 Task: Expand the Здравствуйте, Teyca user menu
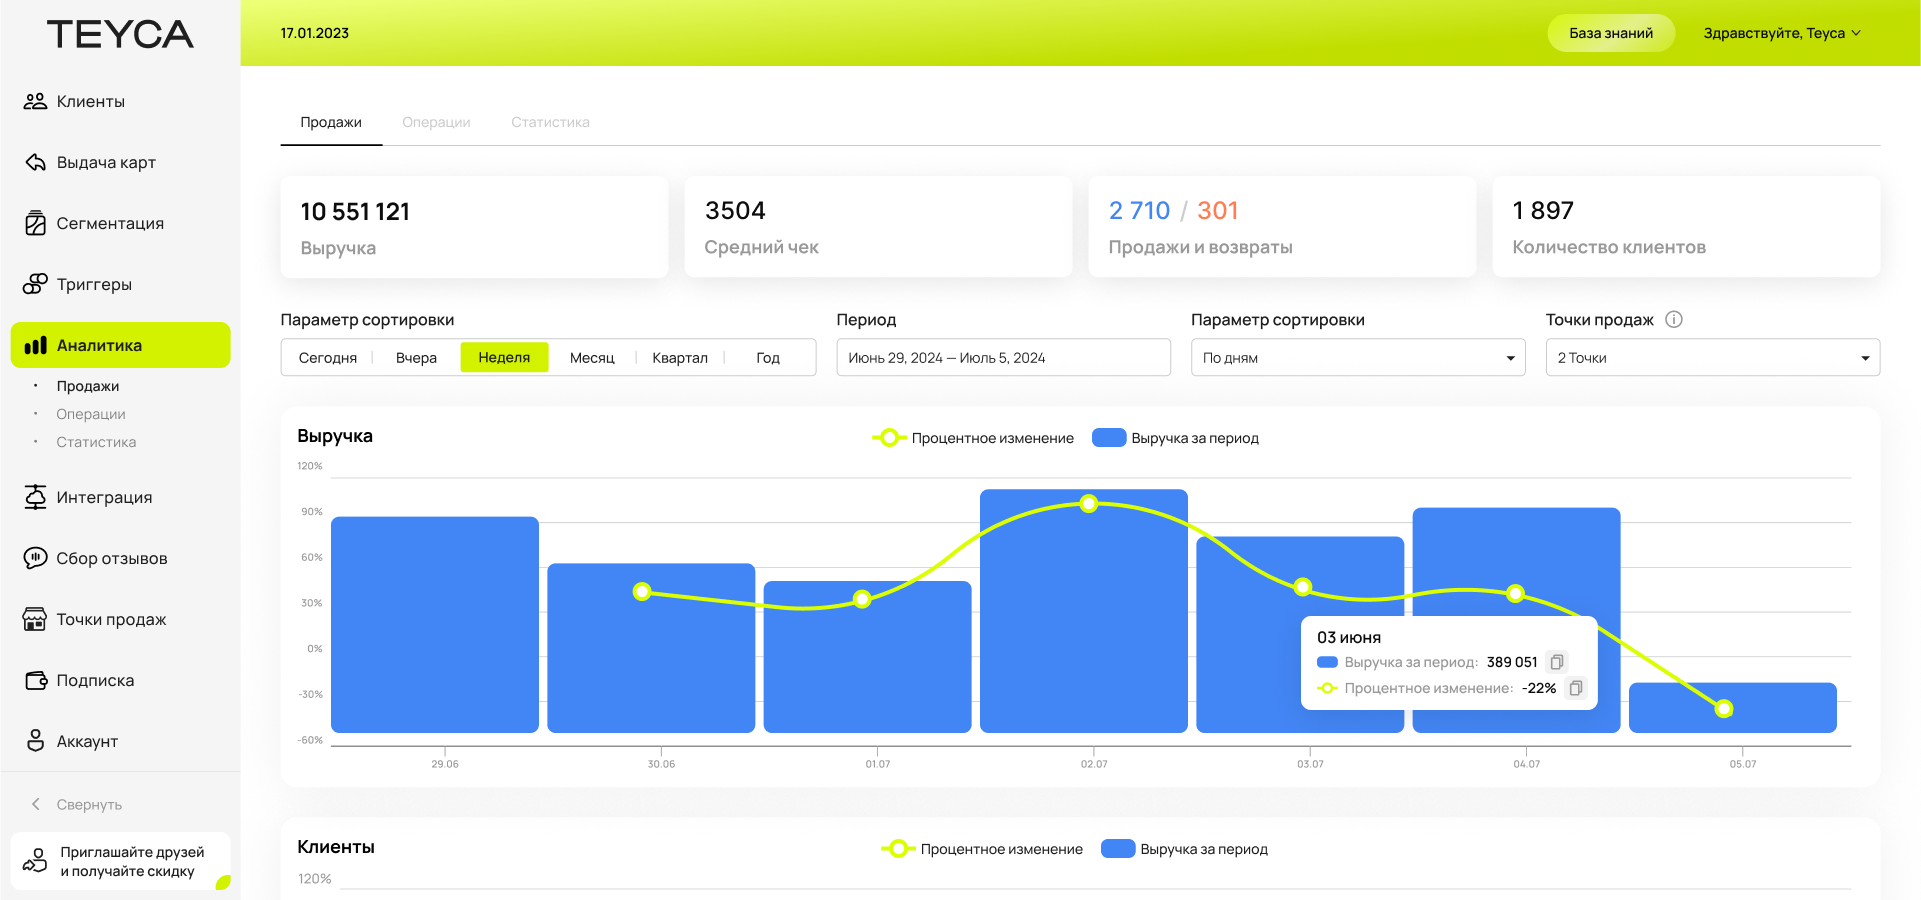coord(1782,33)
